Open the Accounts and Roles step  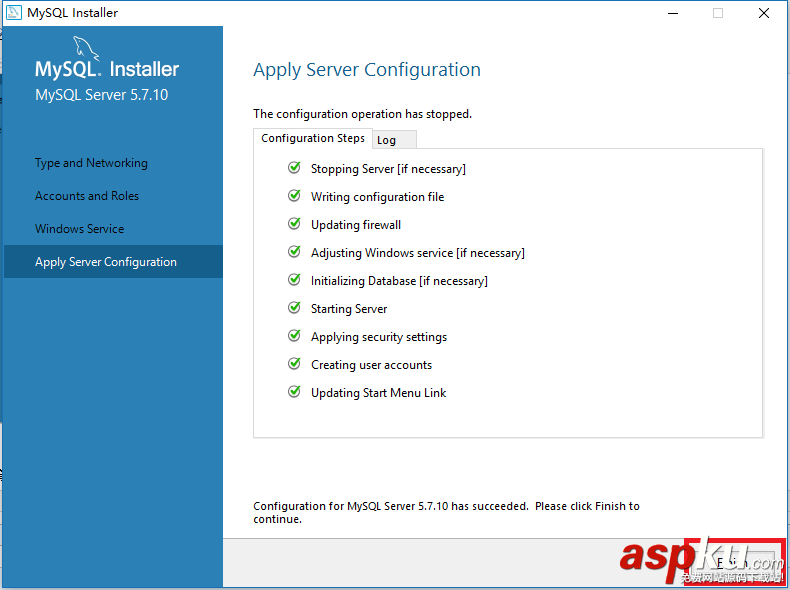(x=87, y=196)
